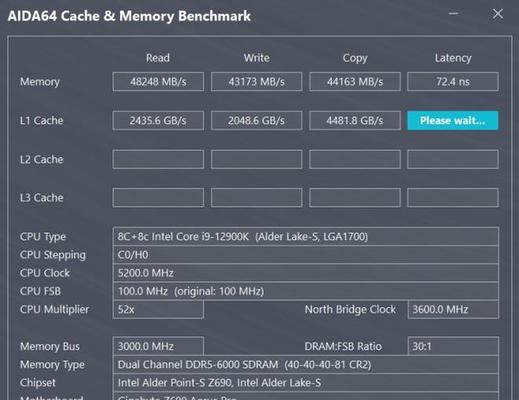Click the L1 Cache Write 2048.6 GB/s field
The width and height of the screenshot is (519, 400).
pyautogui.click(x=257, y=120)
